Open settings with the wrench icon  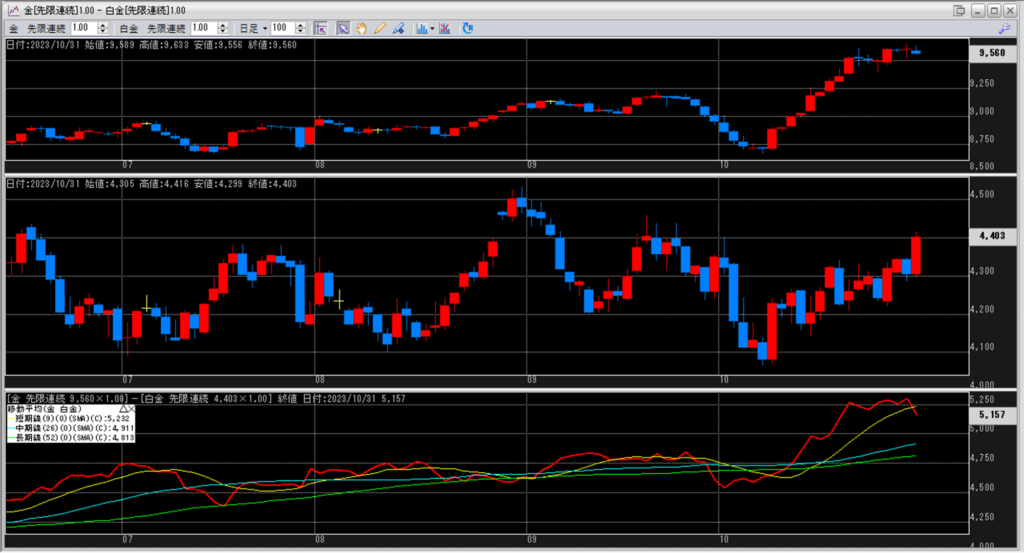(x=1005, y=28)
